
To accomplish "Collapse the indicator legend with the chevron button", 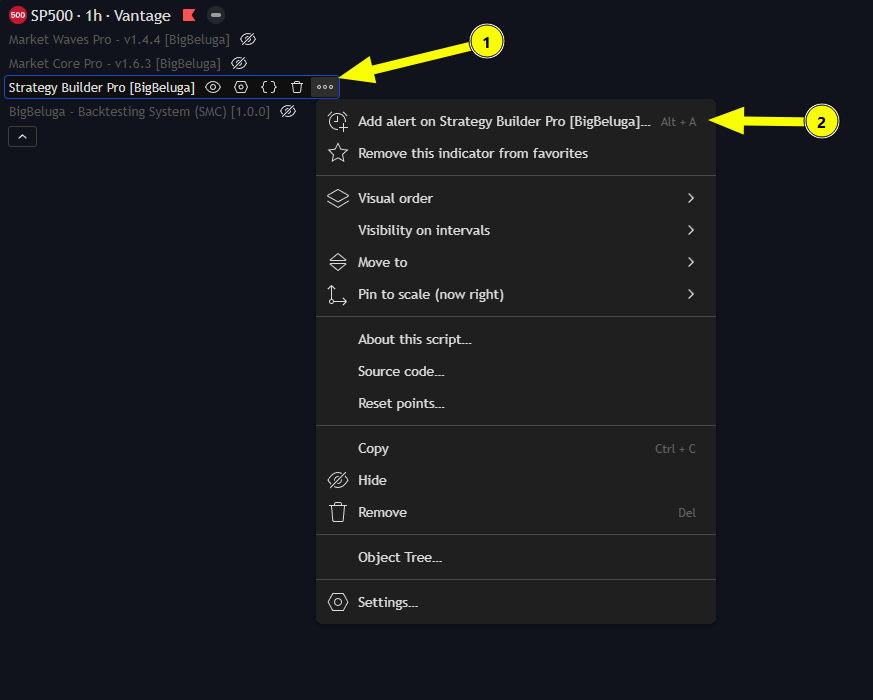I will pyautogui.click(x=22, y=136).
